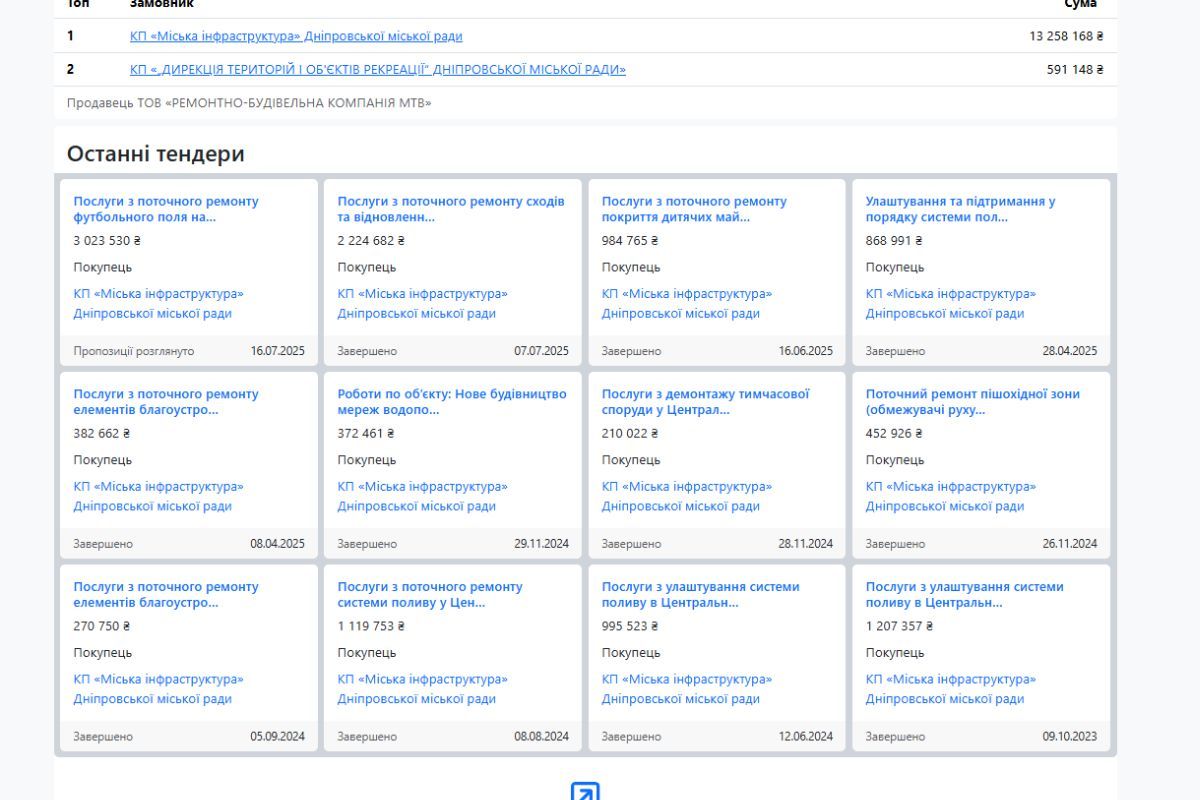Click buyer link in the 26.11.2024 tender card

pyautogui.click(x=950, y=496)
